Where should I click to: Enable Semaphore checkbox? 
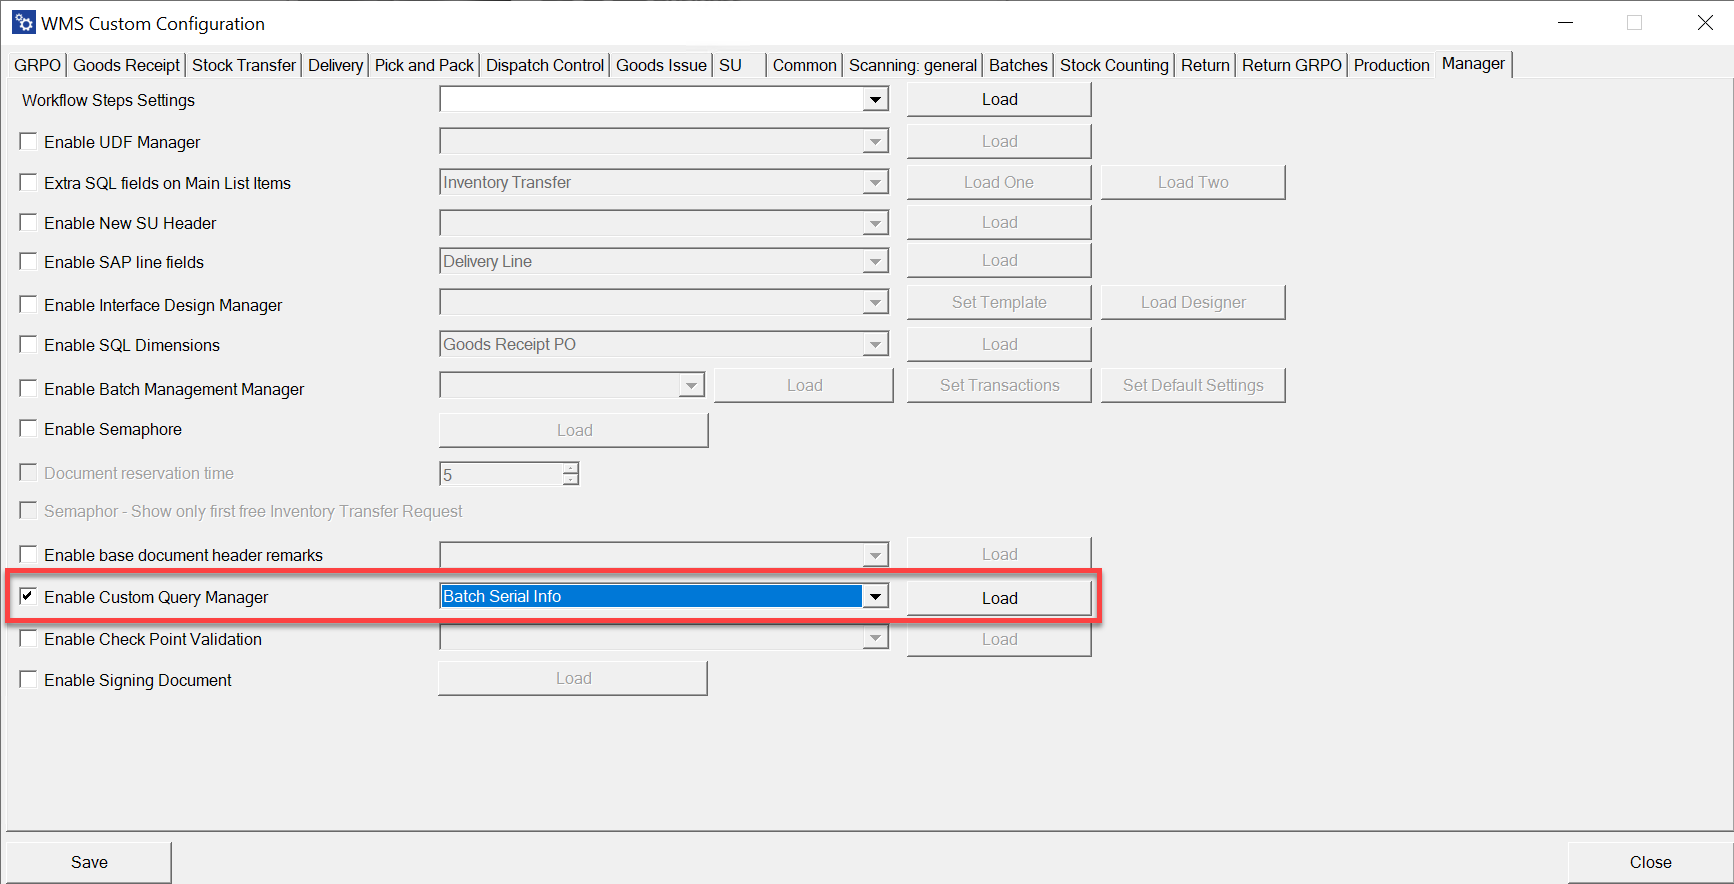[x=28, y=429]
